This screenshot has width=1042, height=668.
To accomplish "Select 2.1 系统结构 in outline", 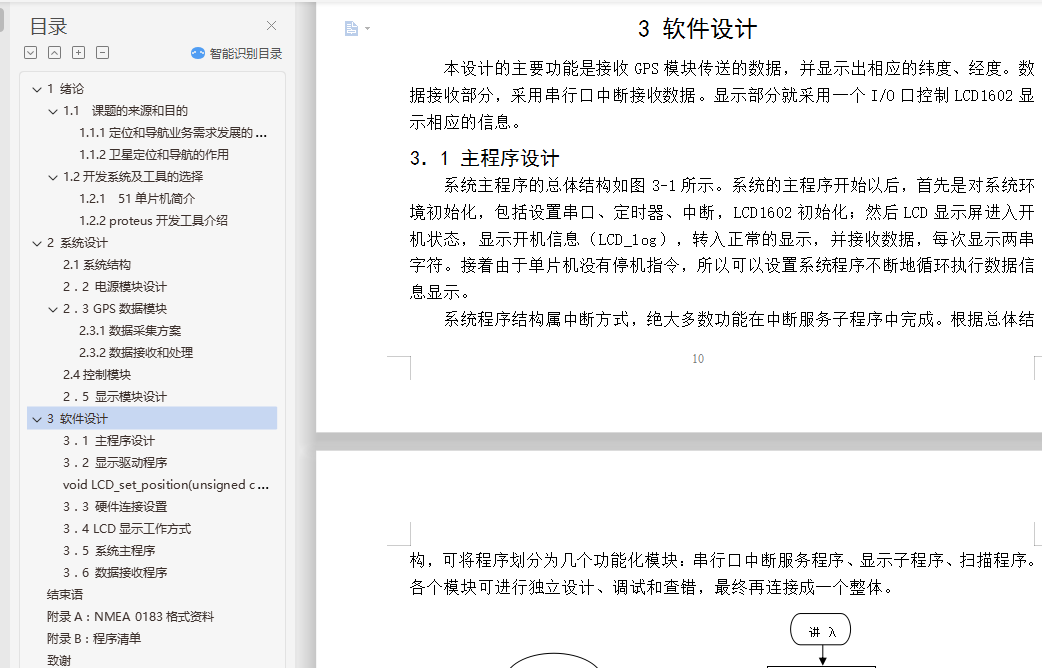I will point(97,265).
